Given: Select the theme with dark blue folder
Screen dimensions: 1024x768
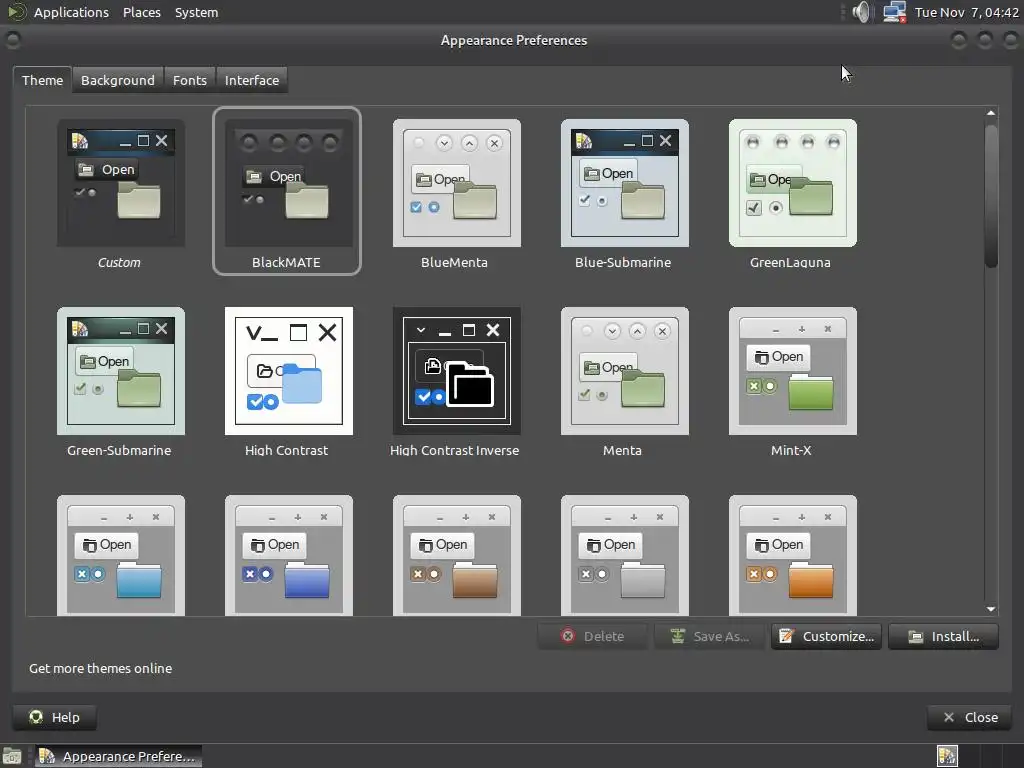Looking at the screenshot, I should click(289, 555).
